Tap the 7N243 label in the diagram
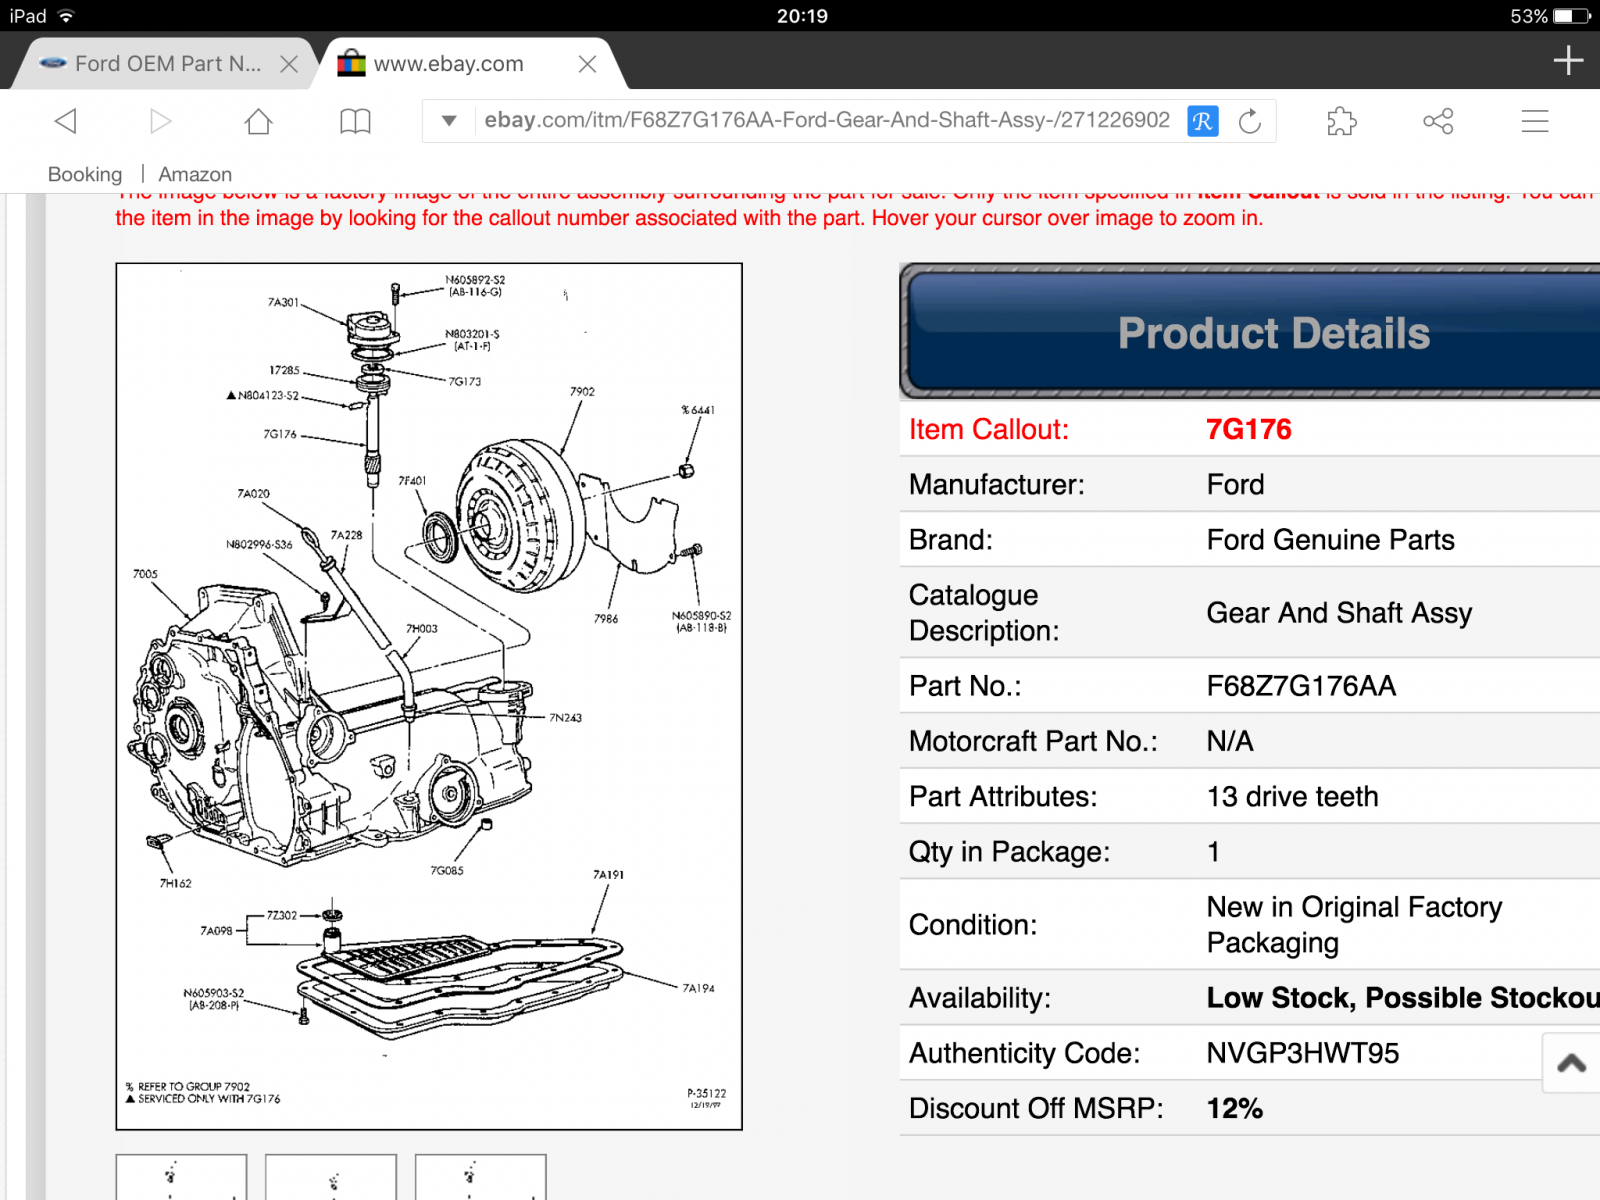This screenshot has height=1200, width=1600. [565, 718]
